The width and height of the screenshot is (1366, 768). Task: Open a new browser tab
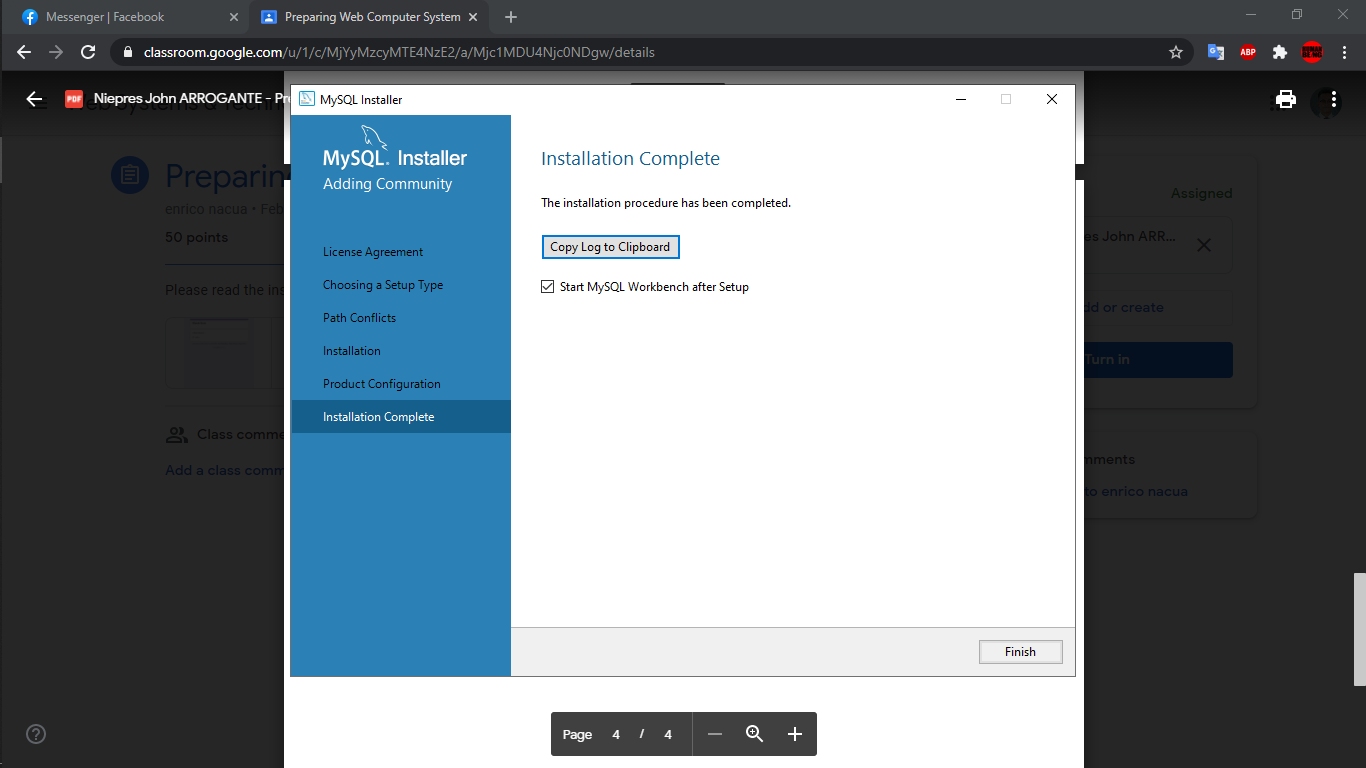[511, 17]
